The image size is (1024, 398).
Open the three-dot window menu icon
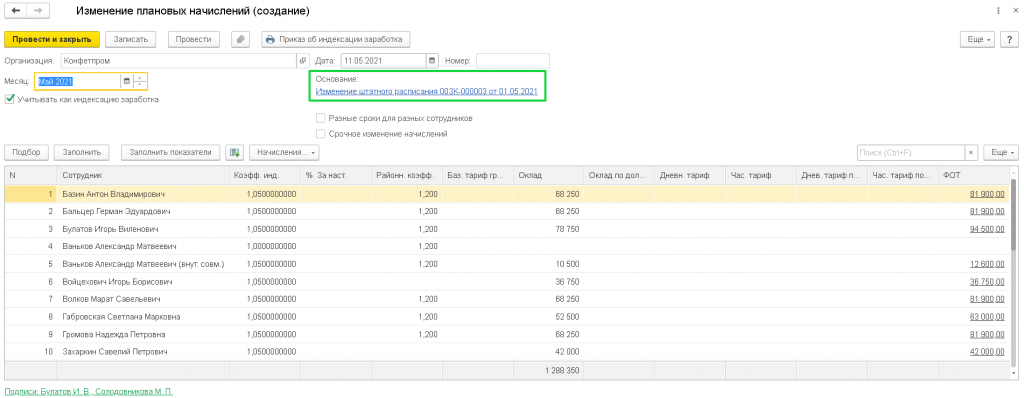tap(999, 11)
